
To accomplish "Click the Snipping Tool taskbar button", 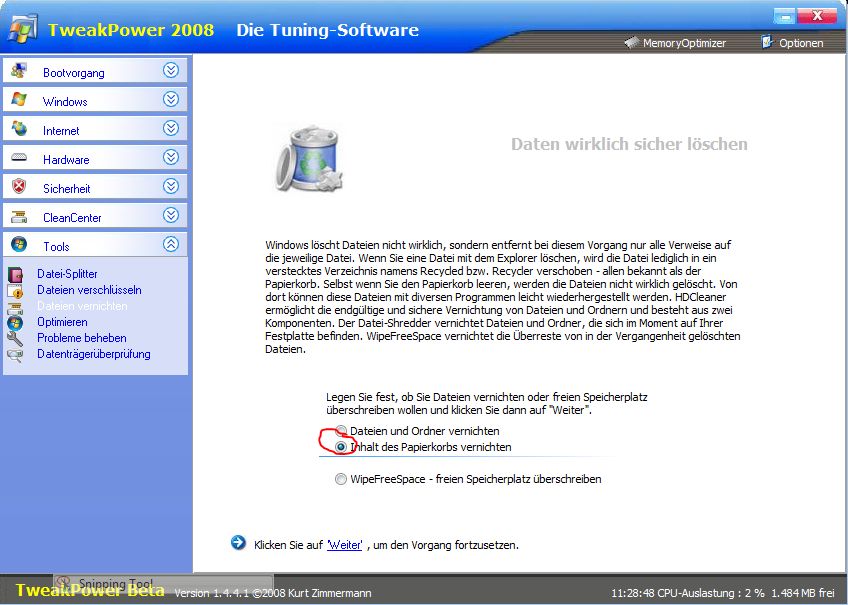I will point(163,582).
